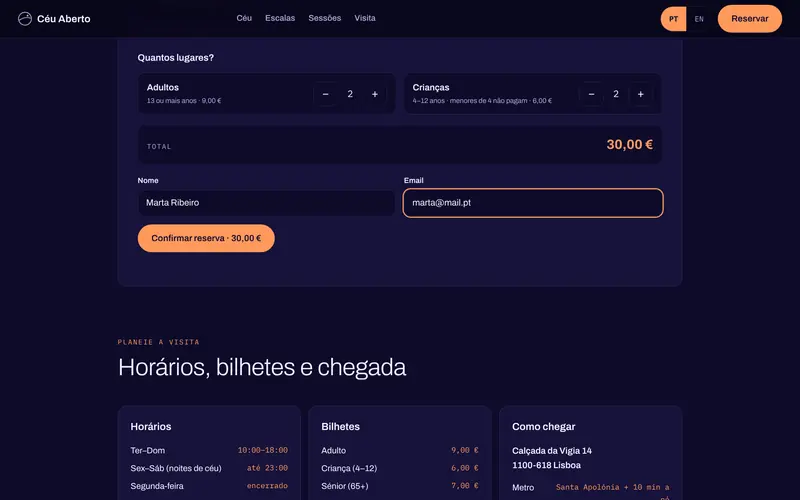This screenshot has height=500, width=800.
Task: Click the Céu Aberto logo icon
Action: [x=24, y=19]
